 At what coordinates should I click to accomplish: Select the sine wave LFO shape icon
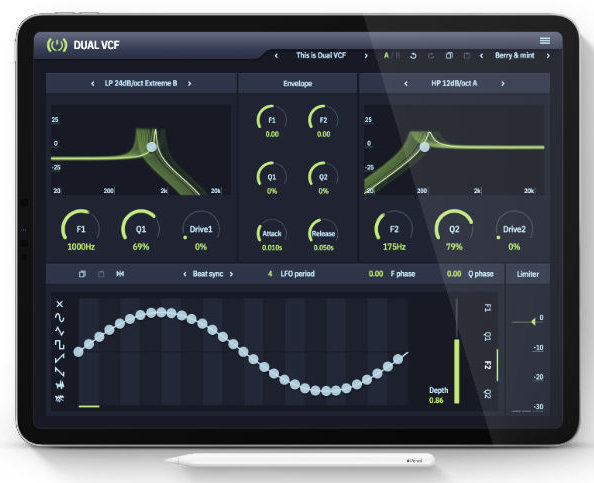(x=59, y=317)
